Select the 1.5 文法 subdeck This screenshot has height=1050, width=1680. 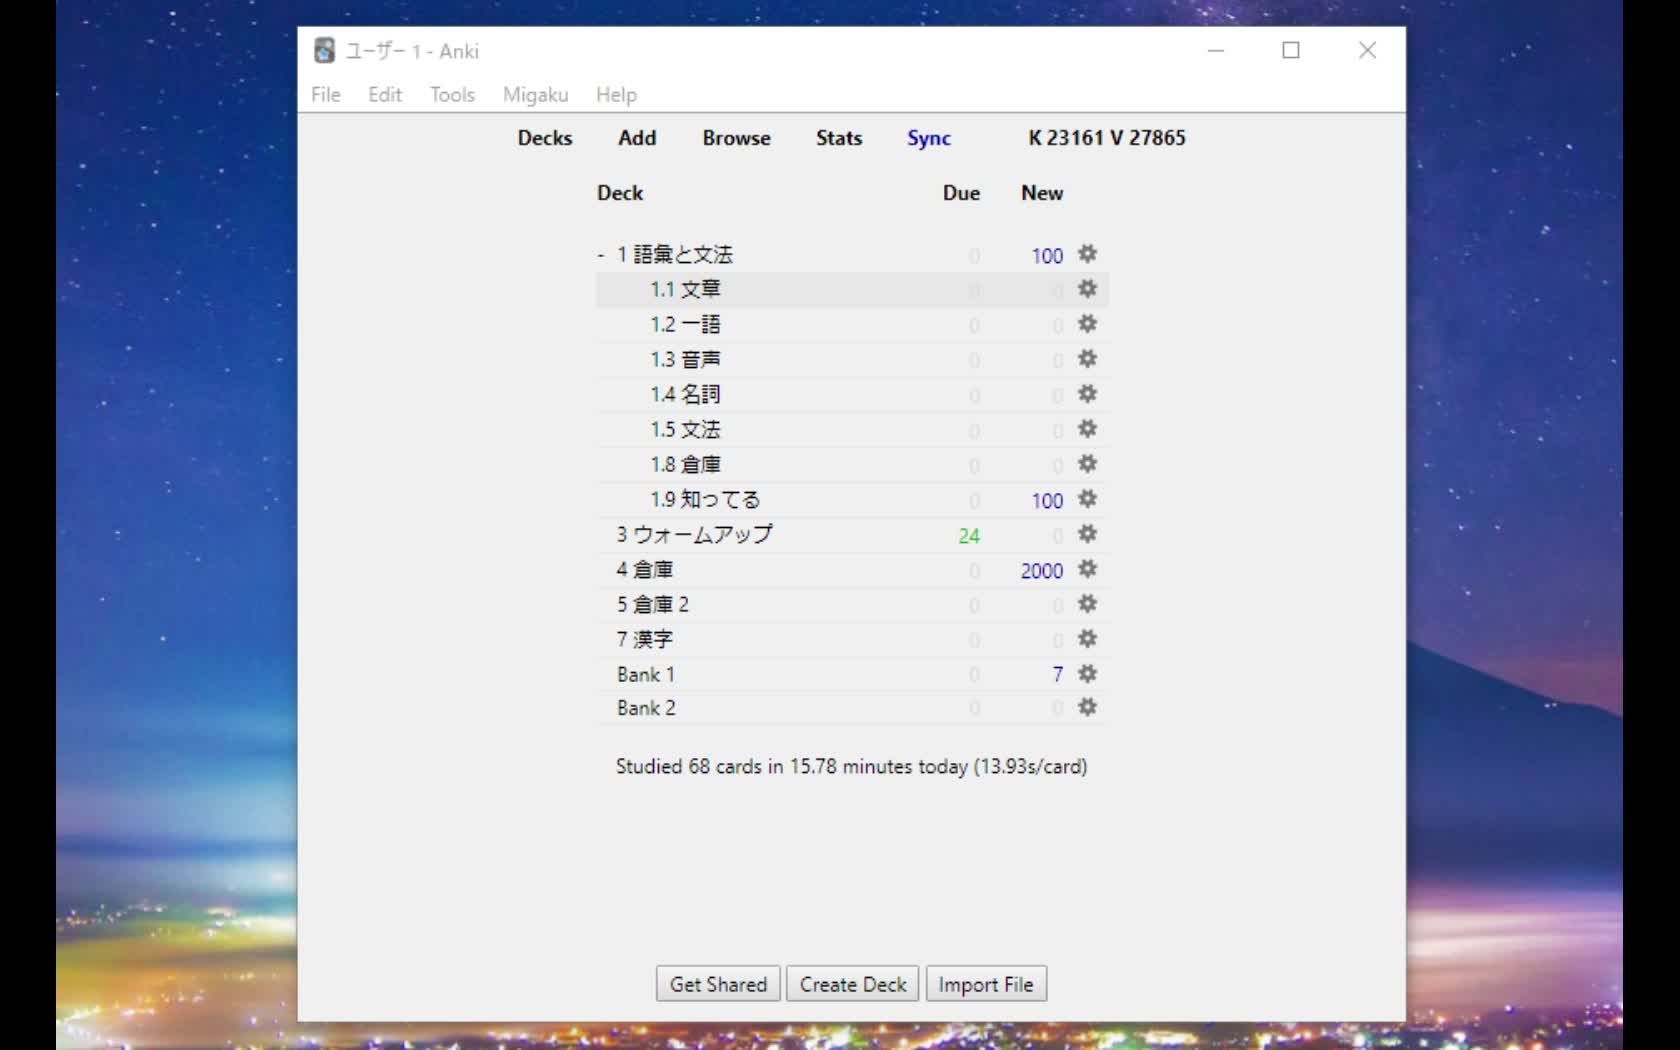[686, 429]
